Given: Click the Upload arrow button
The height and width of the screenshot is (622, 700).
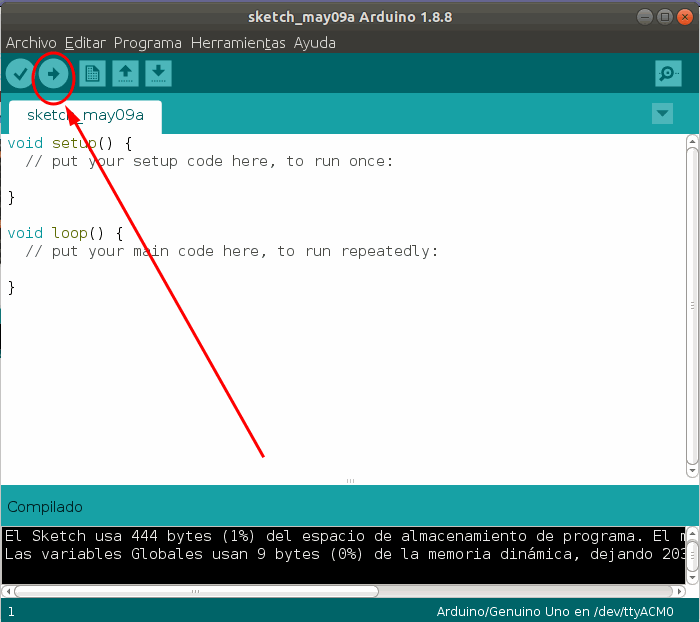Looking at the screenshot, I should pos(53,74).
